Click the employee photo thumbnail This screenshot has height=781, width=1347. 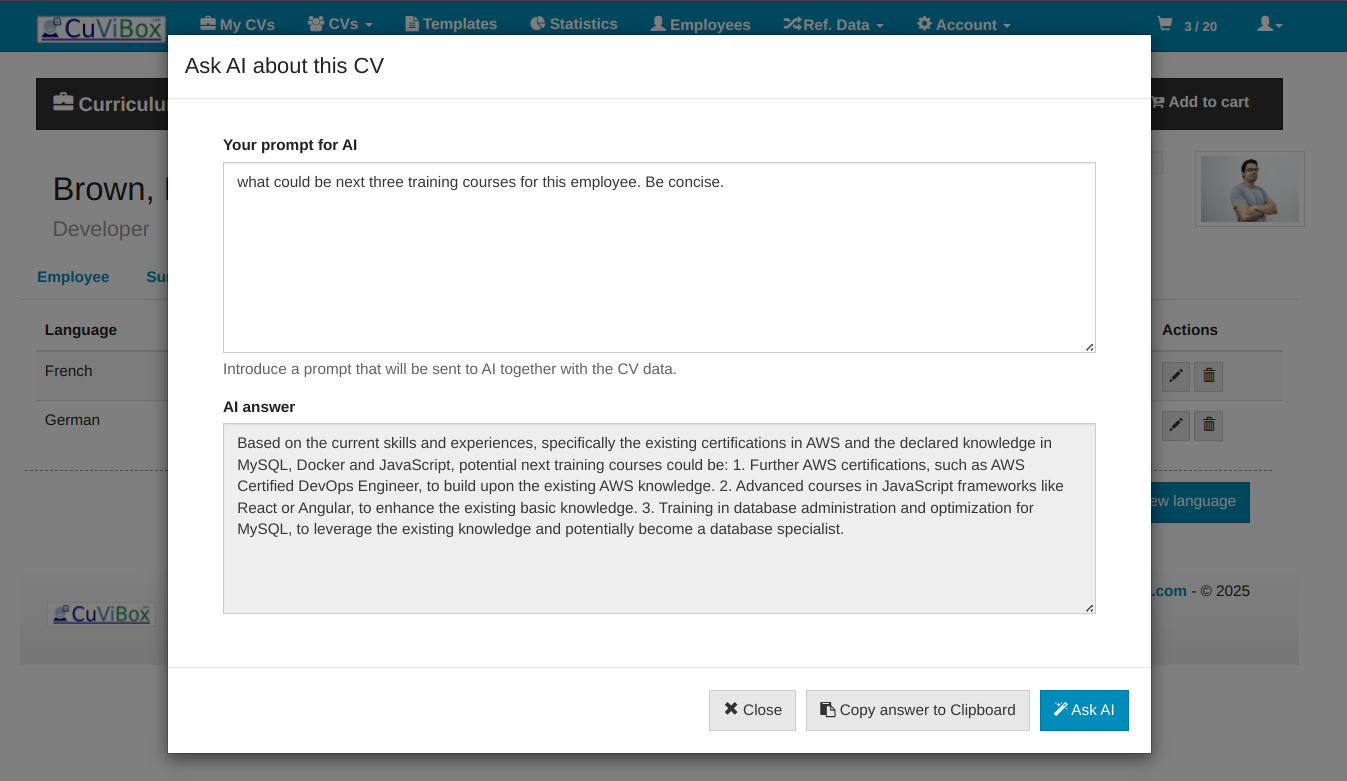pos(1249,189)
